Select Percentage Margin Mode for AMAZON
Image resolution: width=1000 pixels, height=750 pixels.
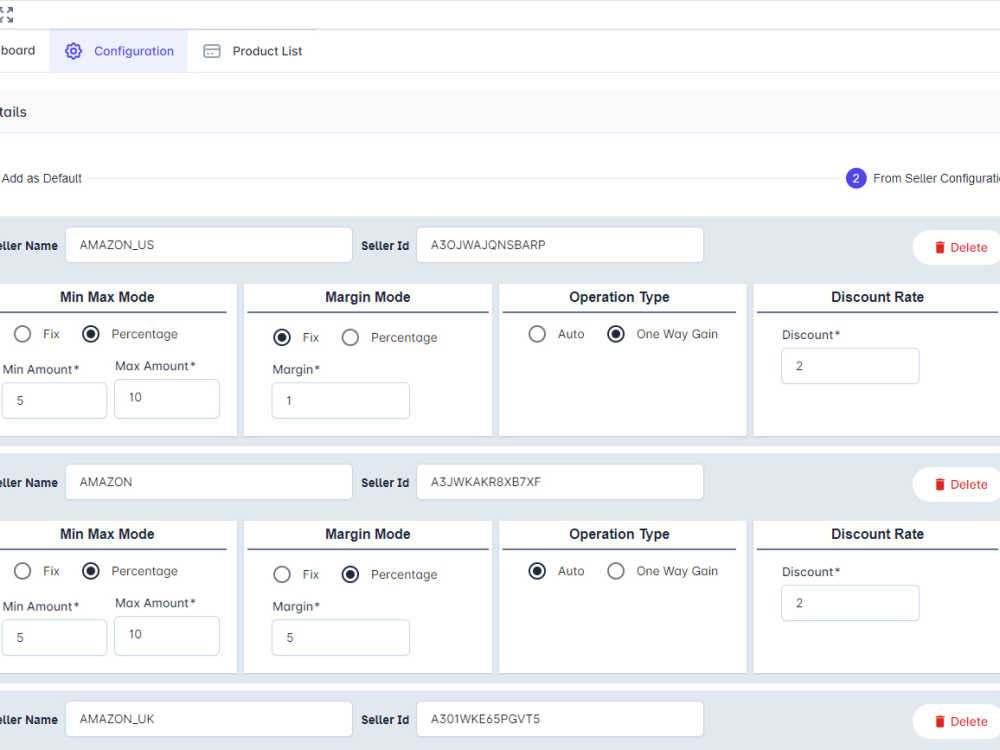click(x=350, y=575)
